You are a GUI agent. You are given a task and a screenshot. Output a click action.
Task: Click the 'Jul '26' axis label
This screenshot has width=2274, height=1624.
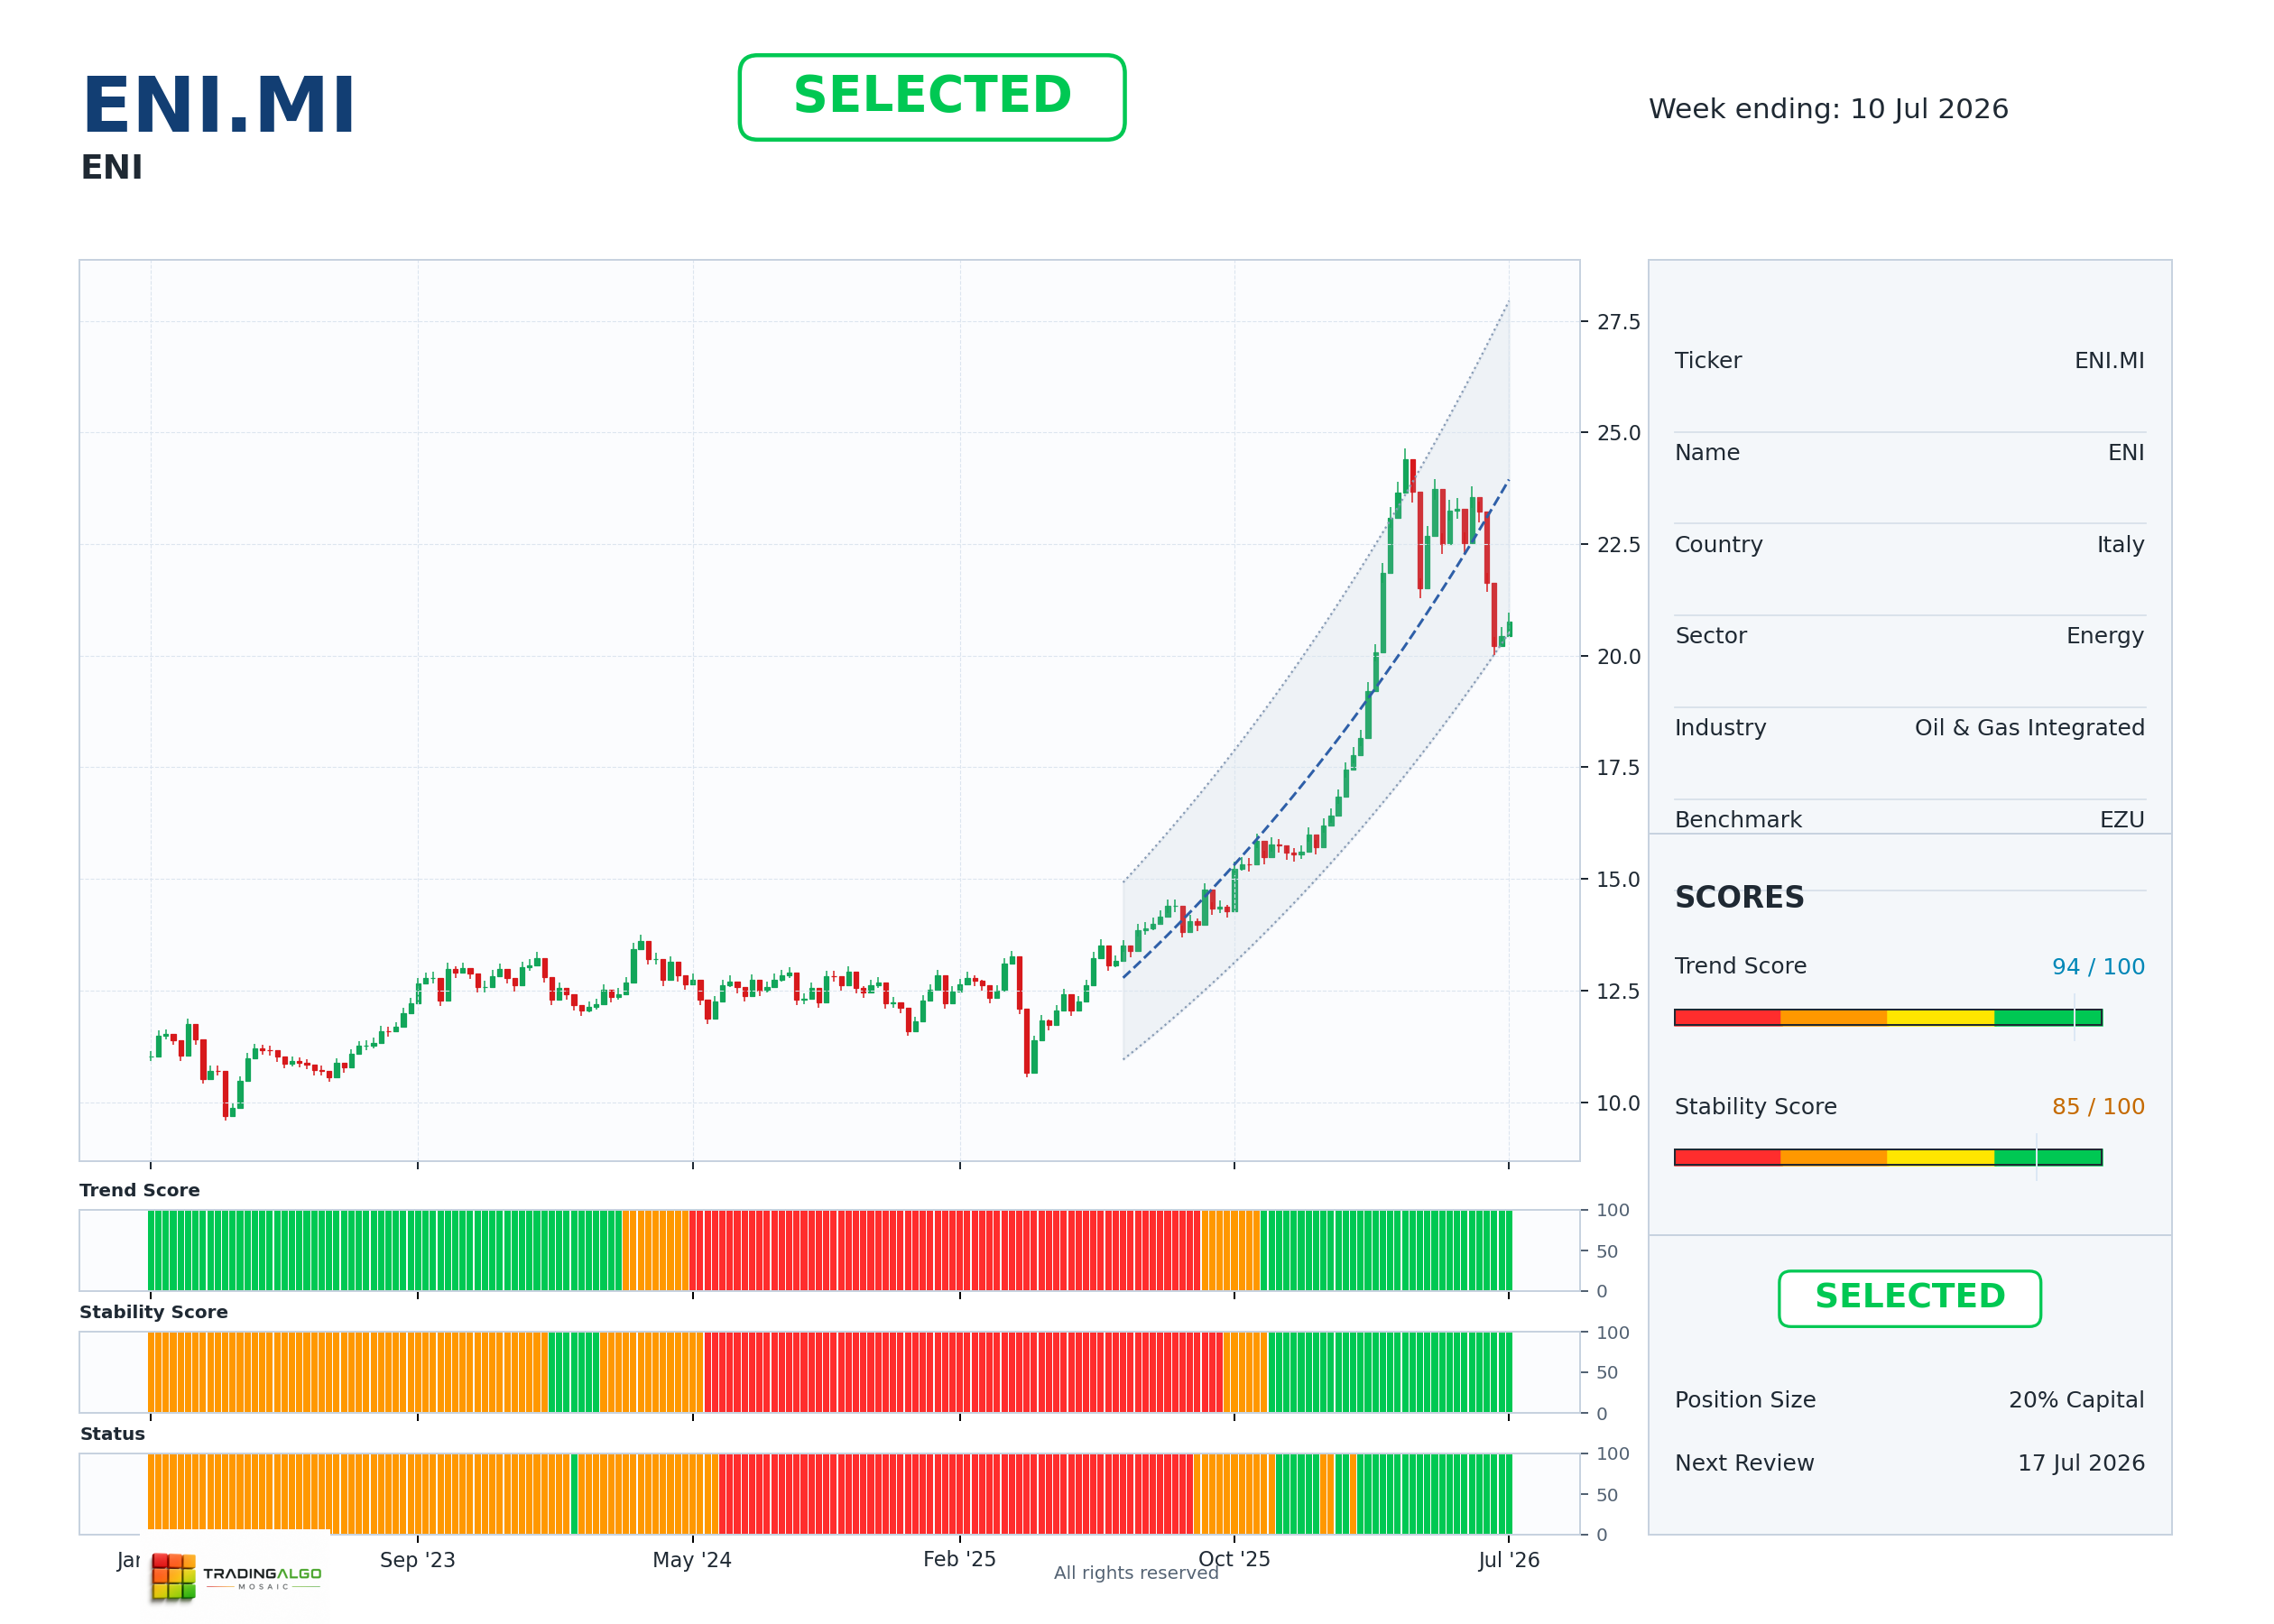[1509, 1560]
